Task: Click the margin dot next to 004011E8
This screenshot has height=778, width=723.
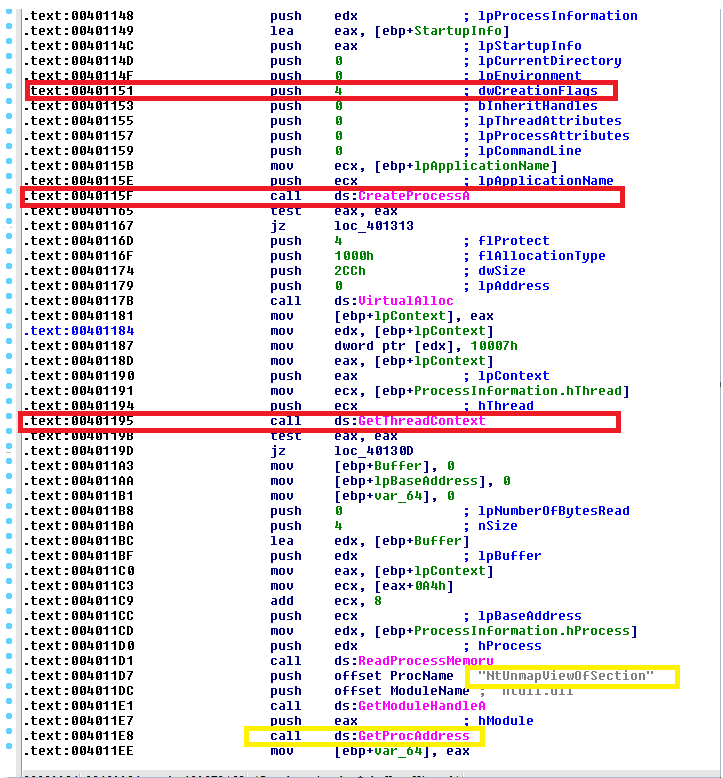Action: (9, 736)
